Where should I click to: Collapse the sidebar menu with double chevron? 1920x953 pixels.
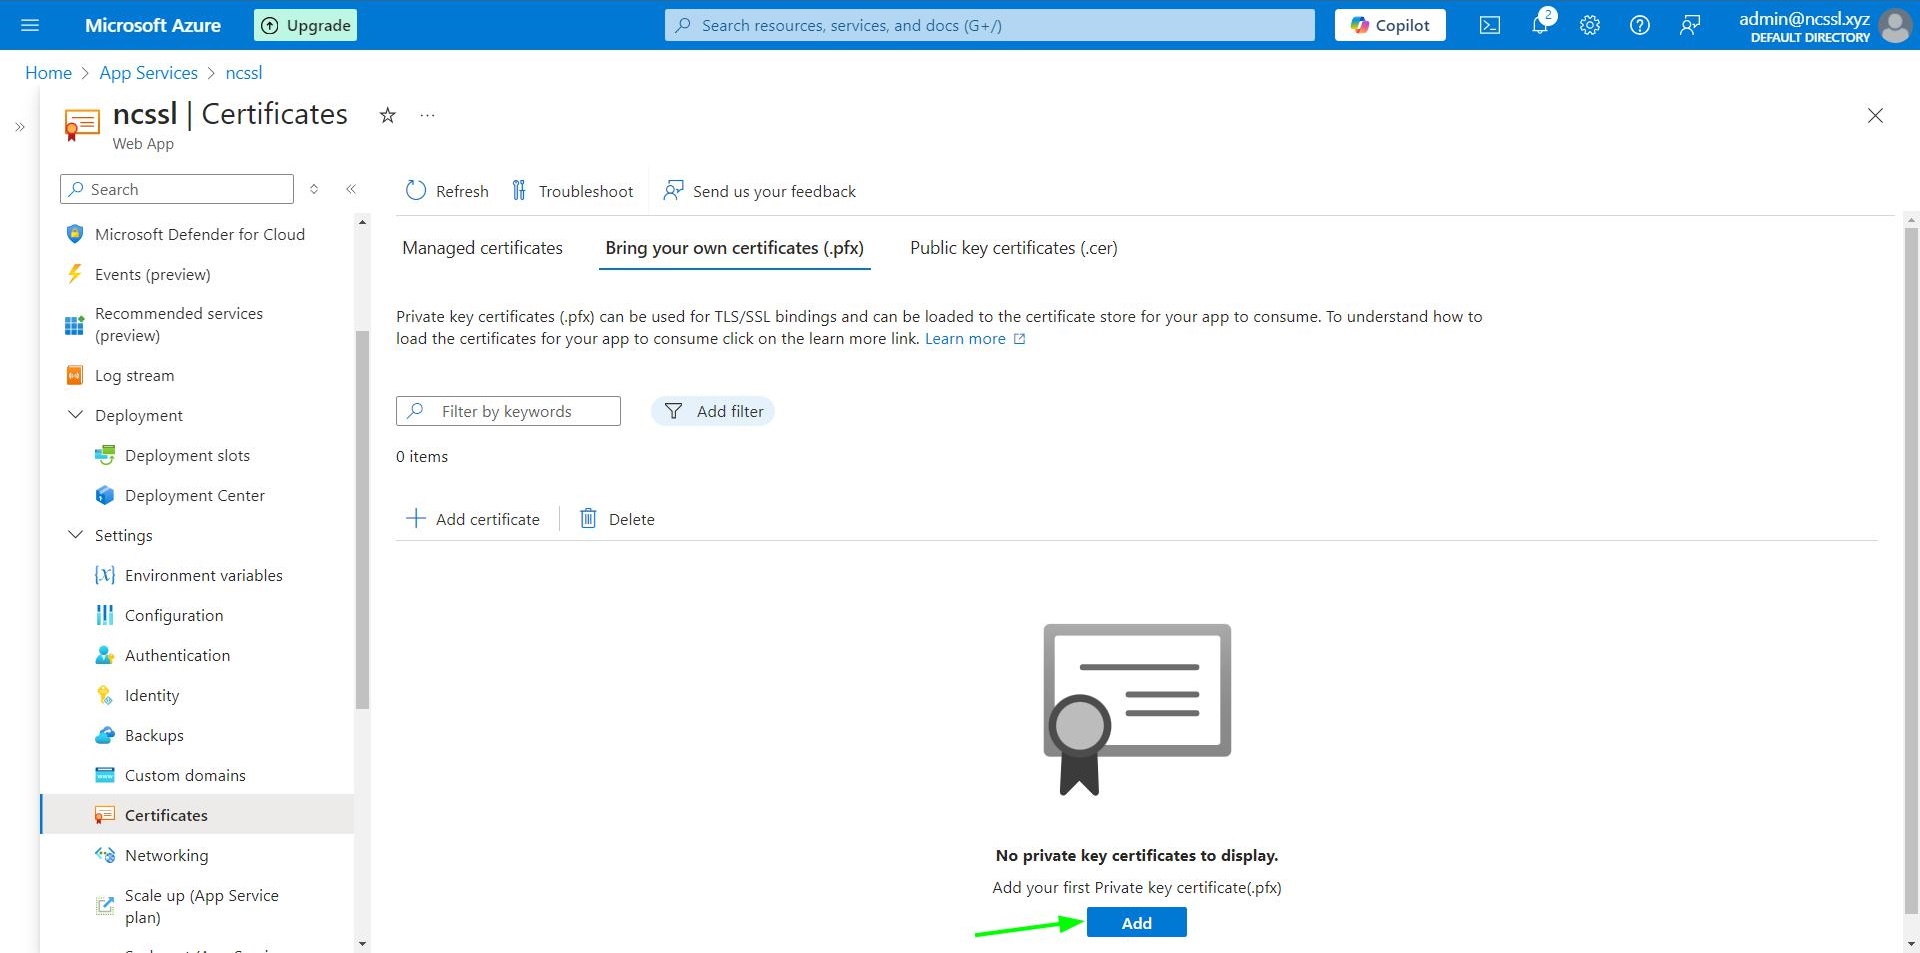coord(351,189)
